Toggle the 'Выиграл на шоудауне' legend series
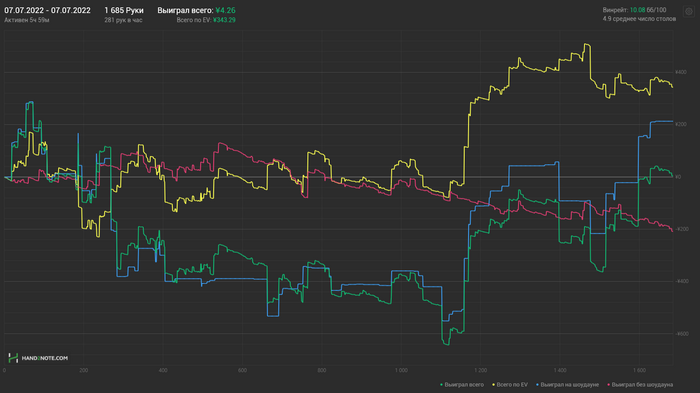The image size is (700, 393). [x=567, y=385]
